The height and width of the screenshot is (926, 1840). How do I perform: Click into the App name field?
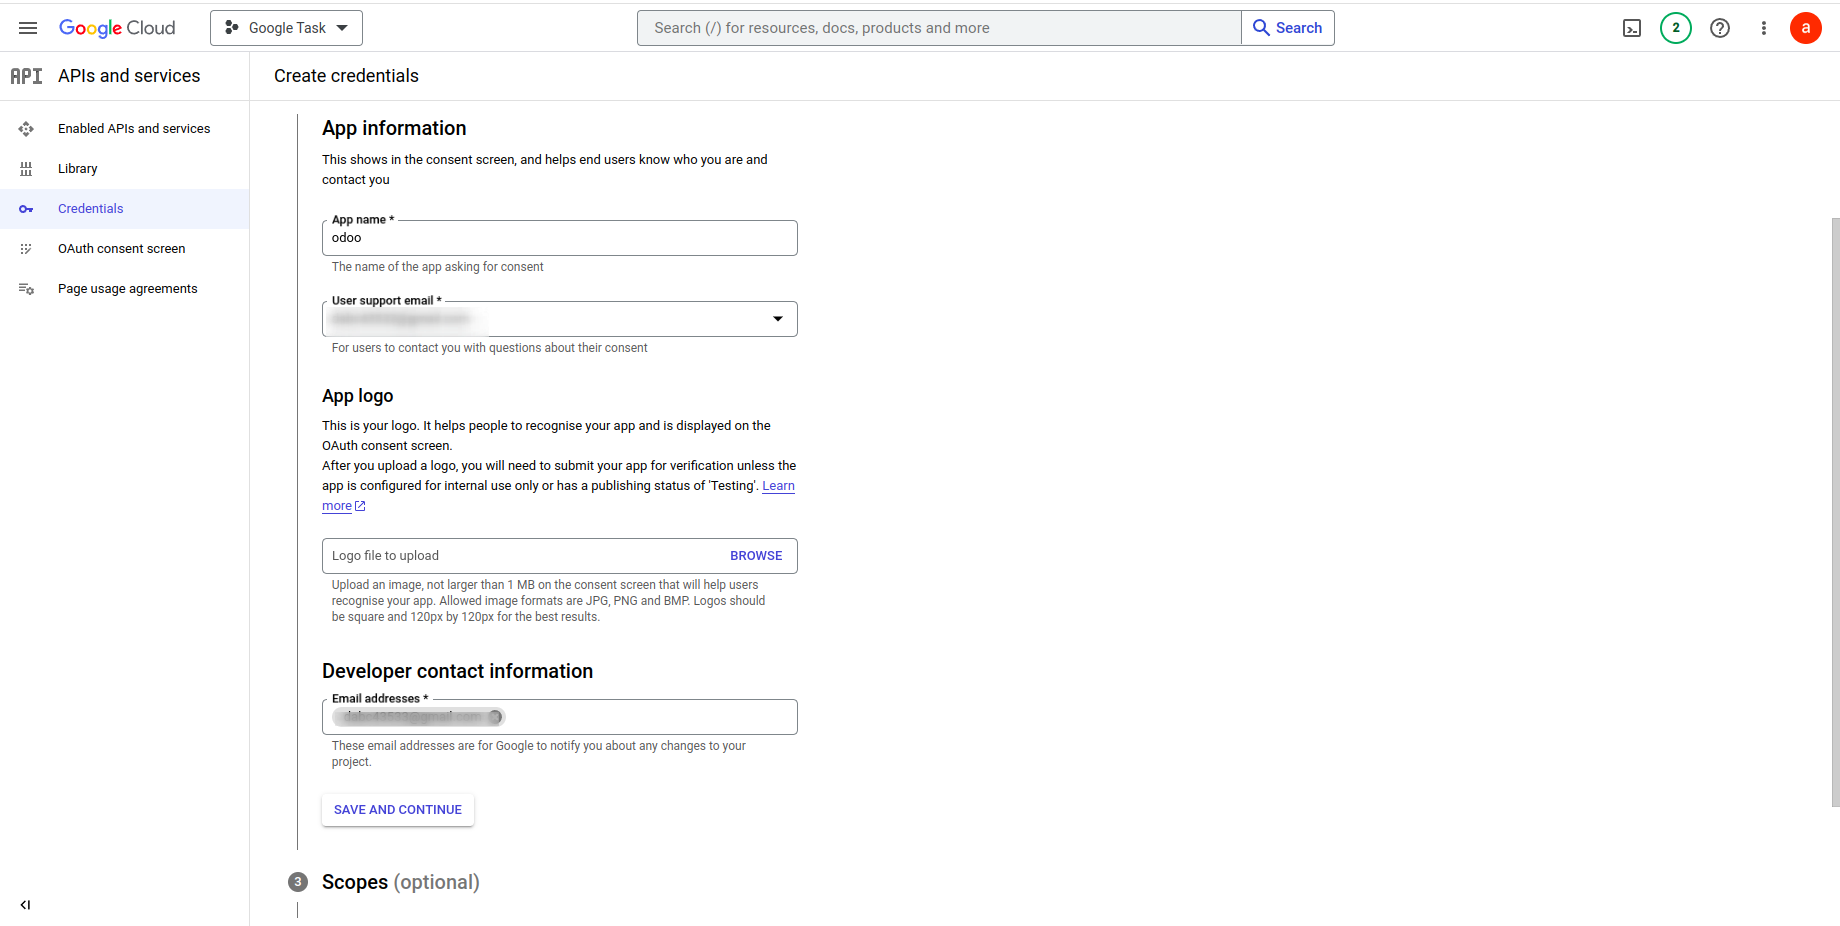click(560, 238)
